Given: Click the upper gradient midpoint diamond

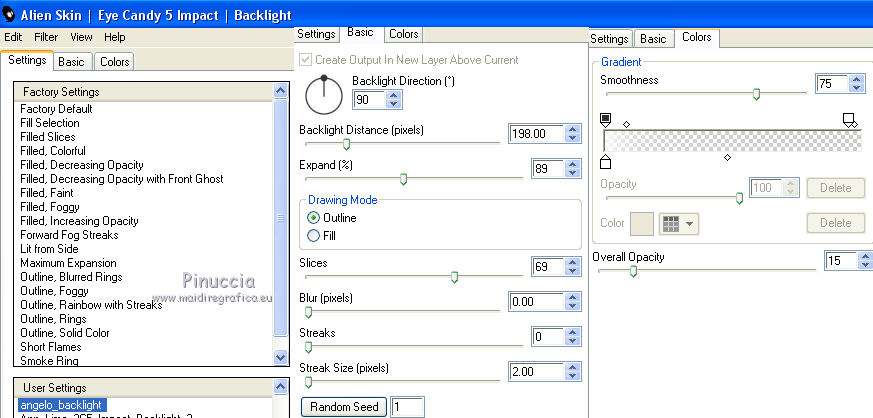Looking at the screenshot, I should point(626,125).
